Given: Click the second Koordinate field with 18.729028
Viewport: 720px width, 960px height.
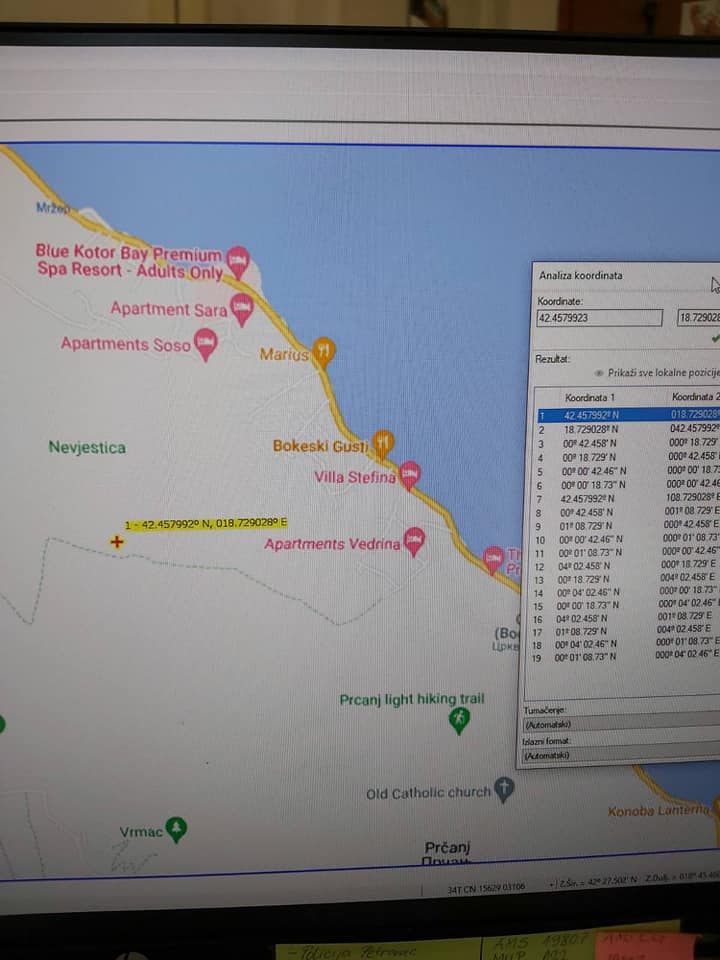Looking at the screenshot, I should point(699,318).
